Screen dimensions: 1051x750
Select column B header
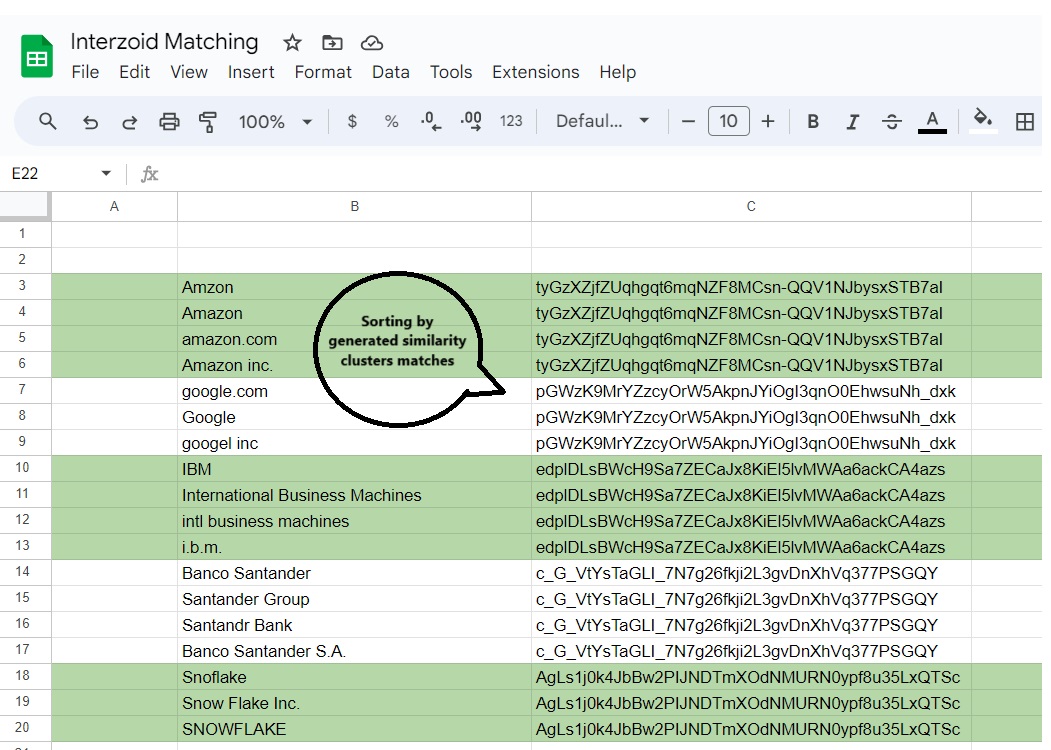coord(355,206)
